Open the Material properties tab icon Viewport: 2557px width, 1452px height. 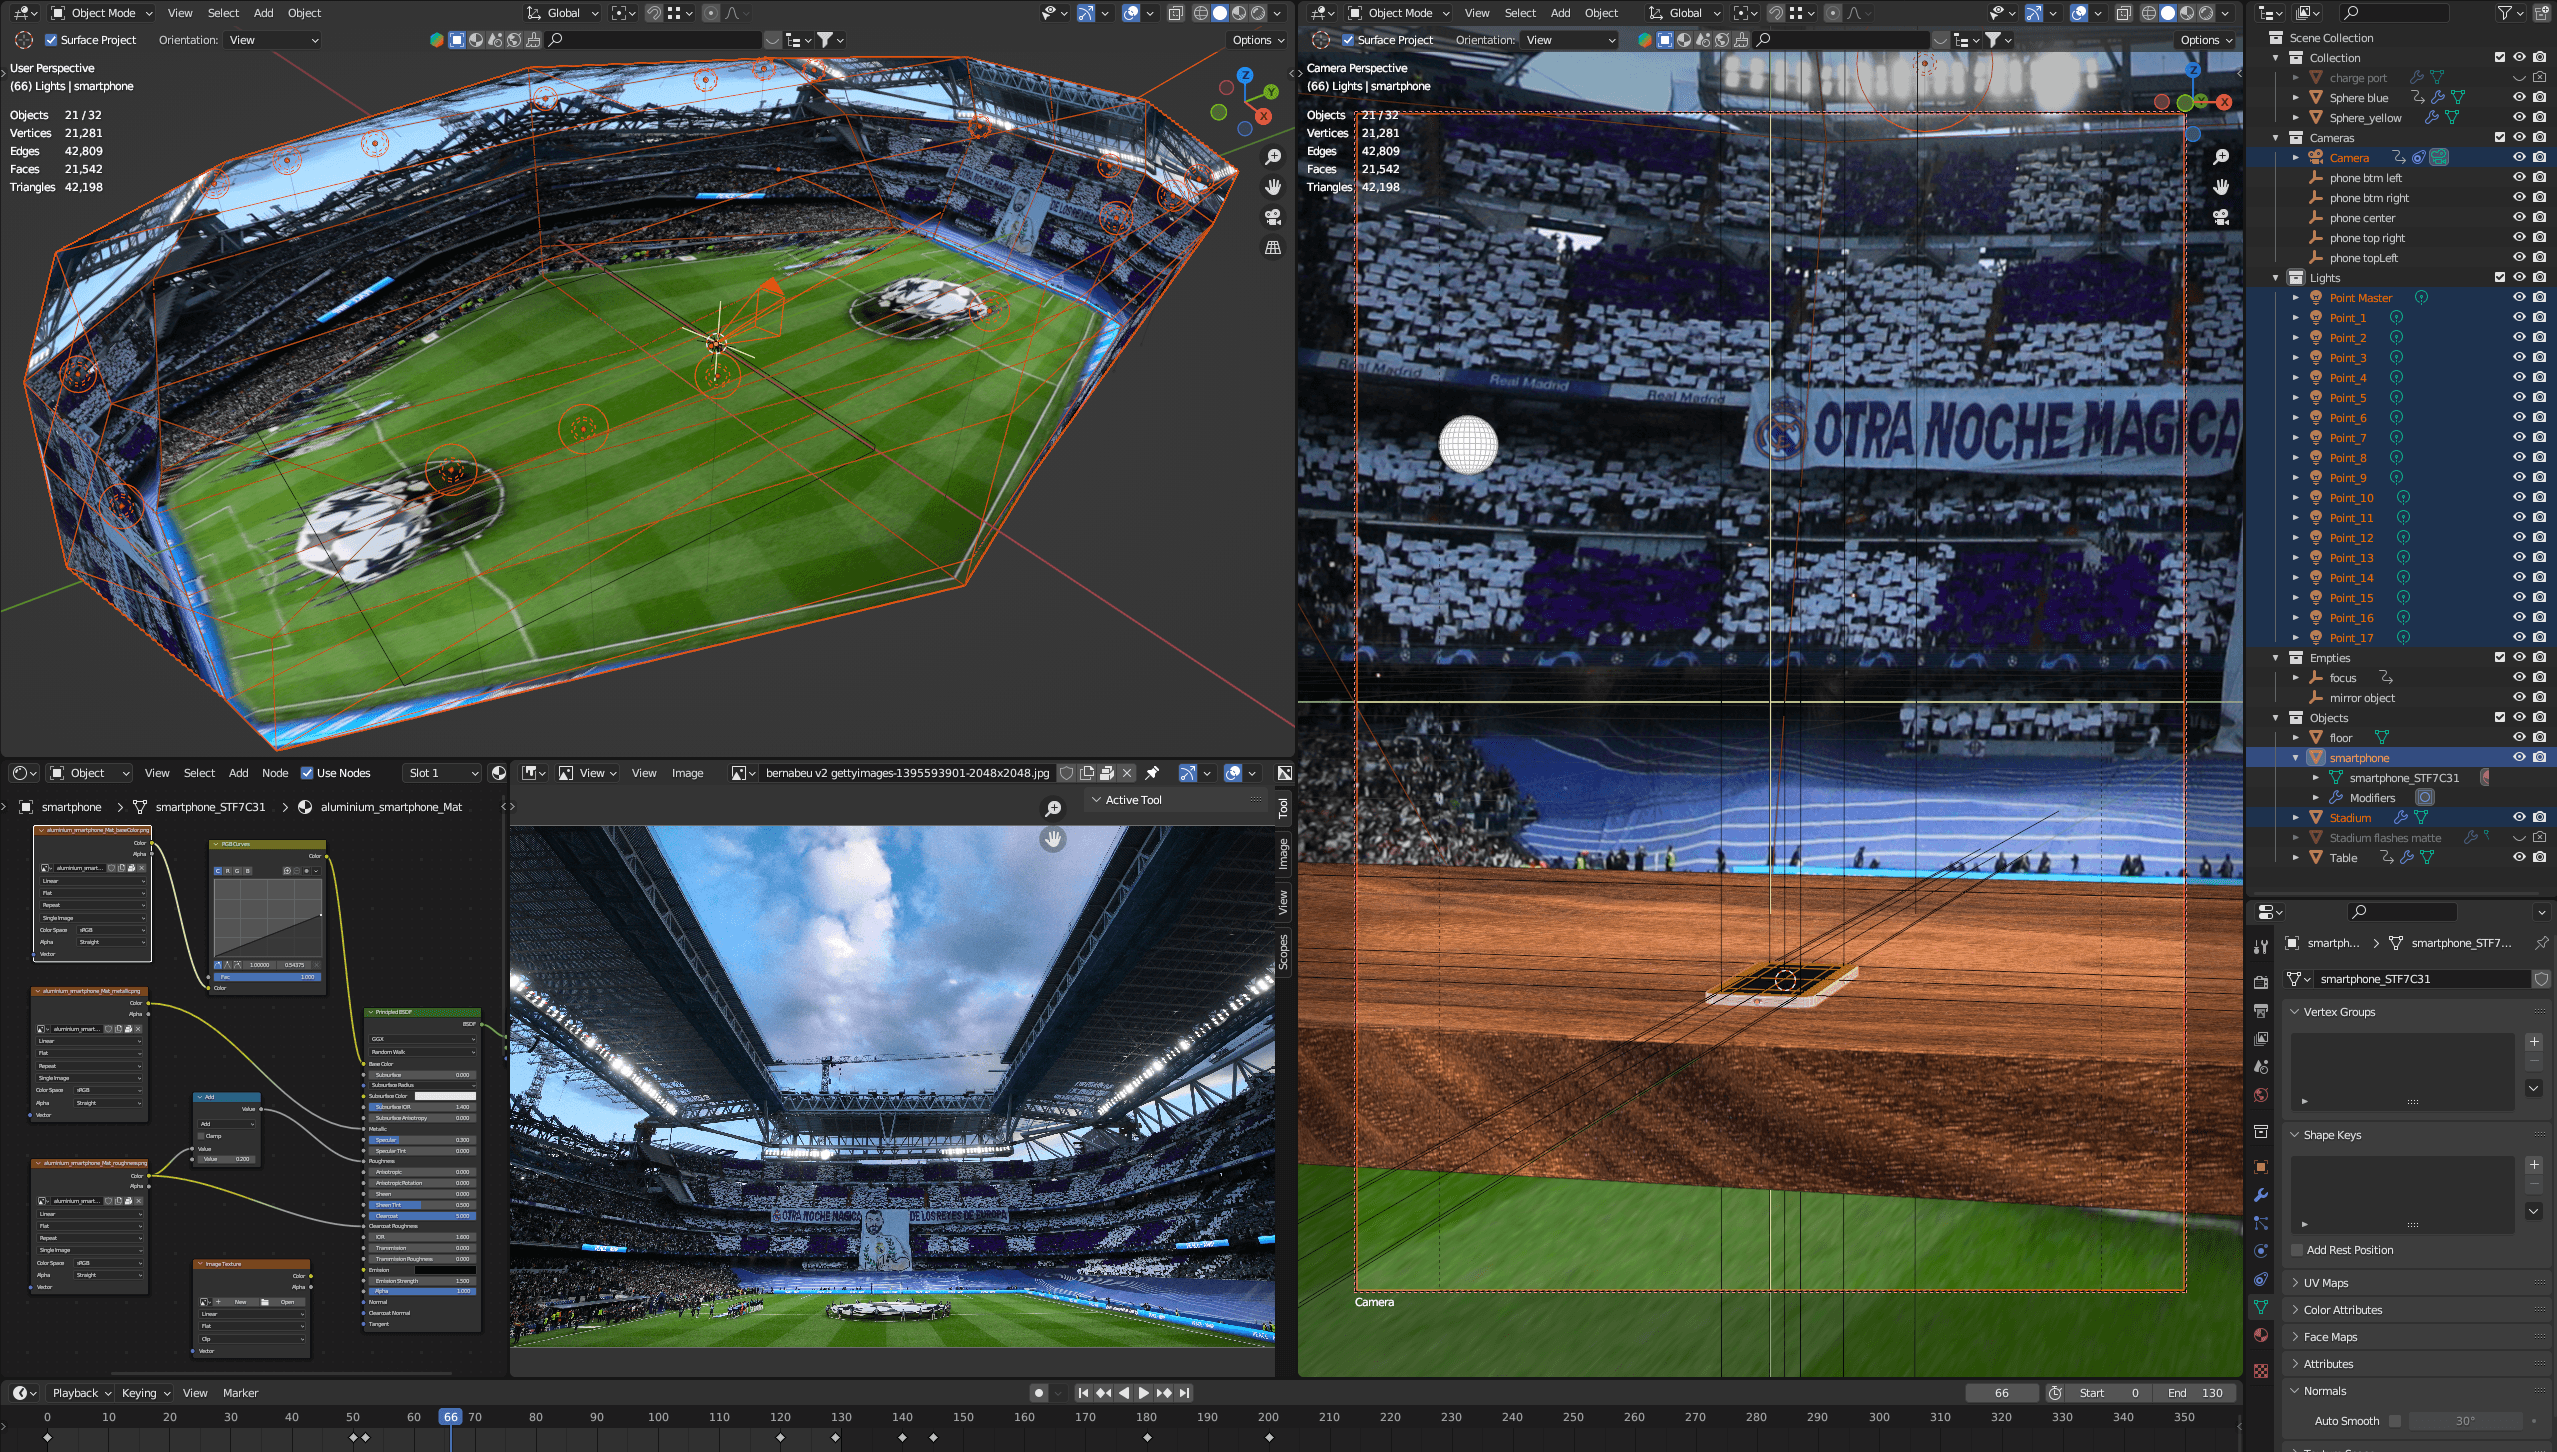tap(2261, 1335)
